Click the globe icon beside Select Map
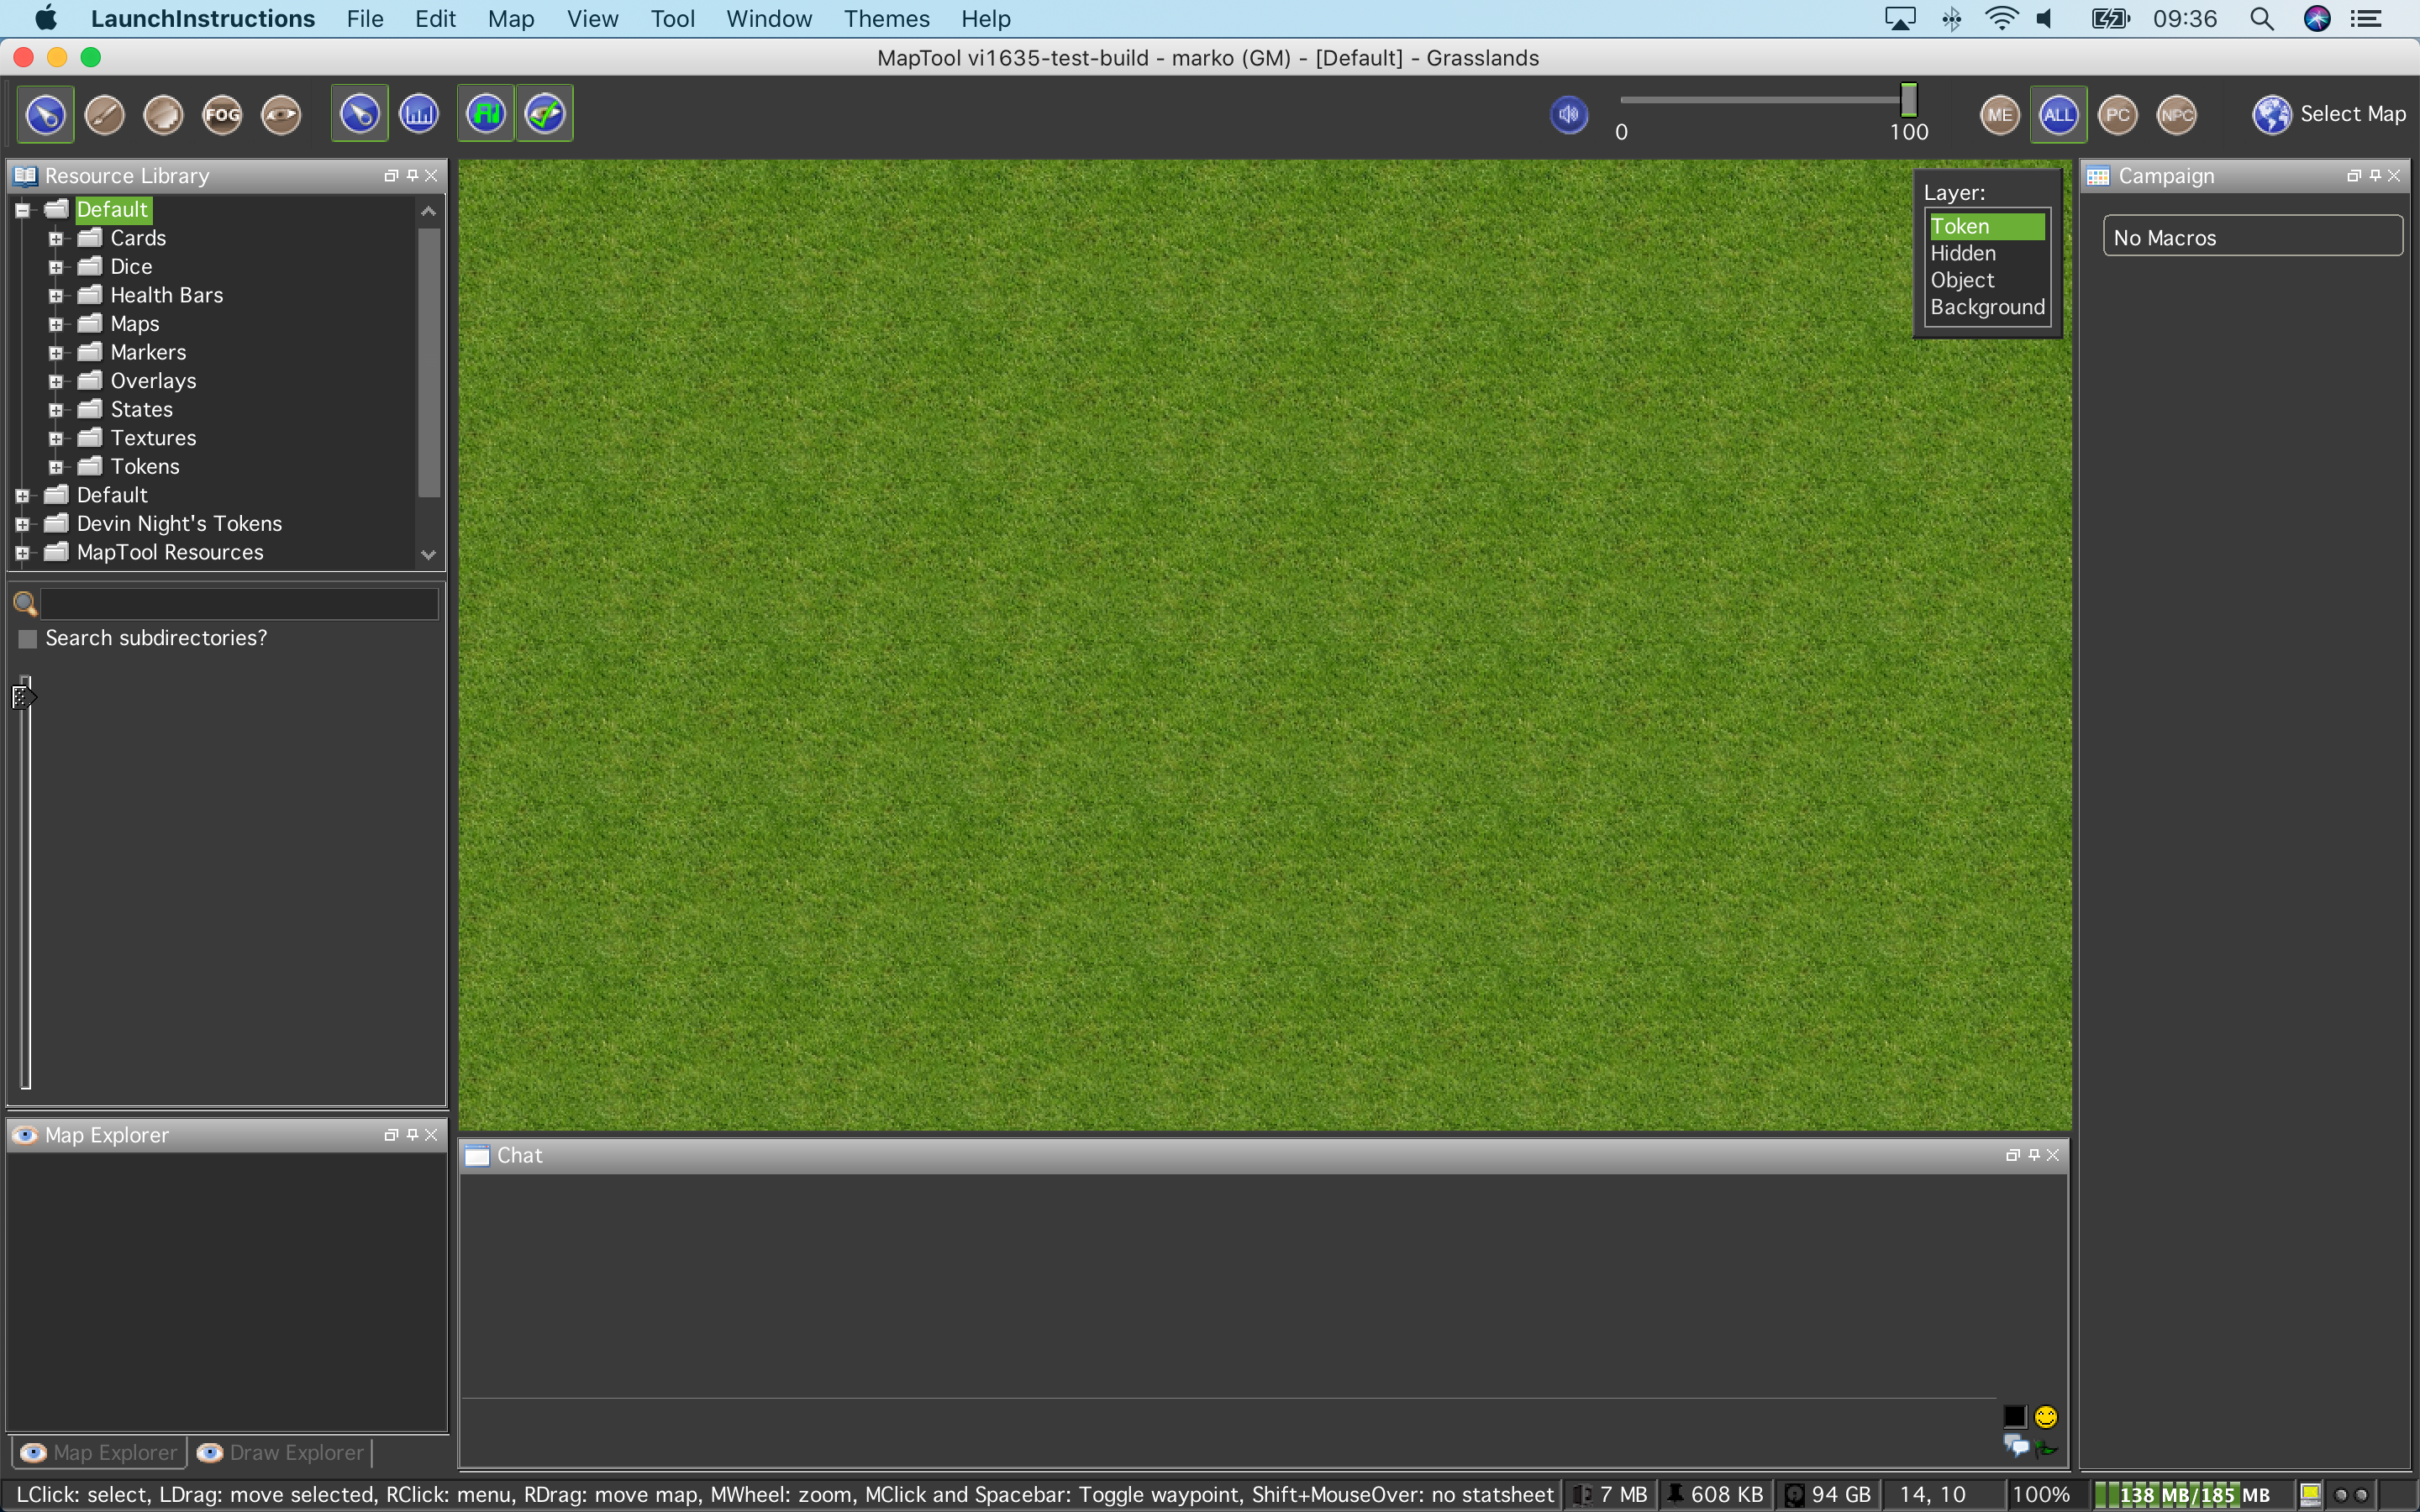This screenshot has width=2420, height=1512. coord(2272,114)
